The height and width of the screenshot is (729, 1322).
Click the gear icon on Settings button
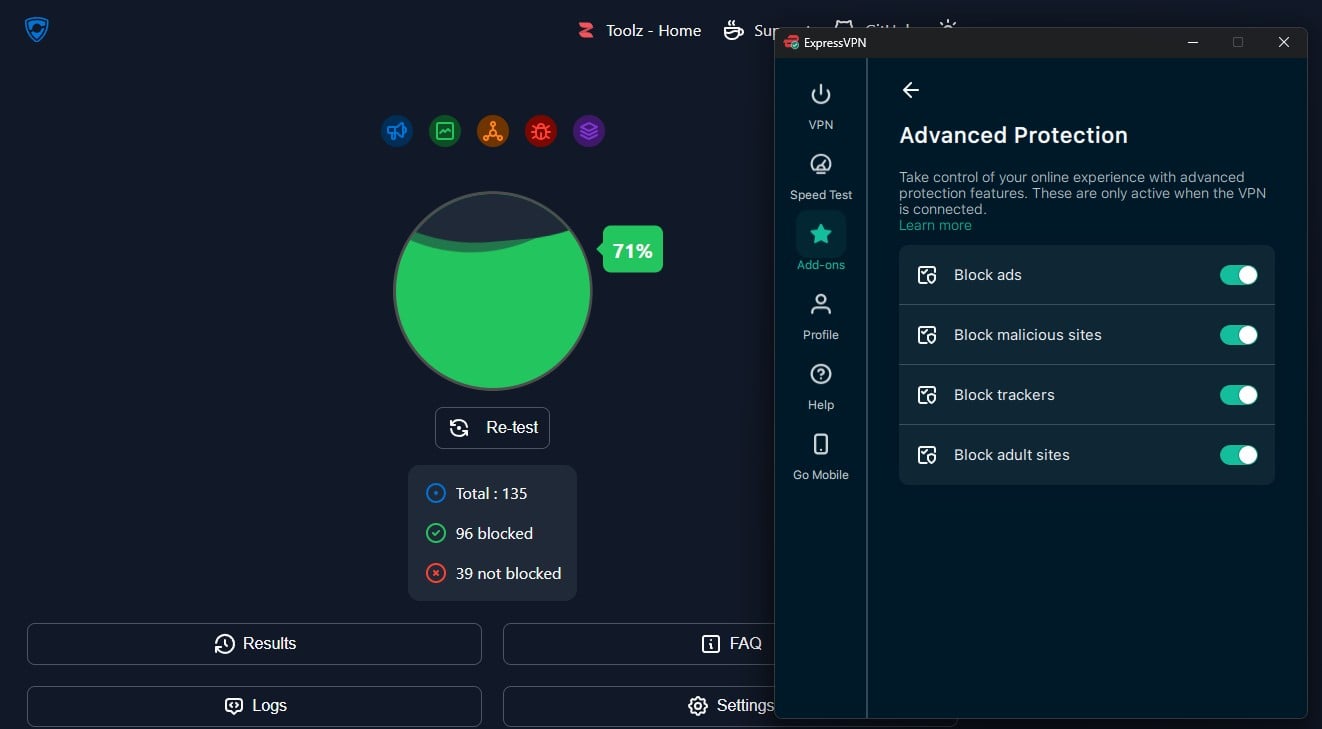coord(698,706)
